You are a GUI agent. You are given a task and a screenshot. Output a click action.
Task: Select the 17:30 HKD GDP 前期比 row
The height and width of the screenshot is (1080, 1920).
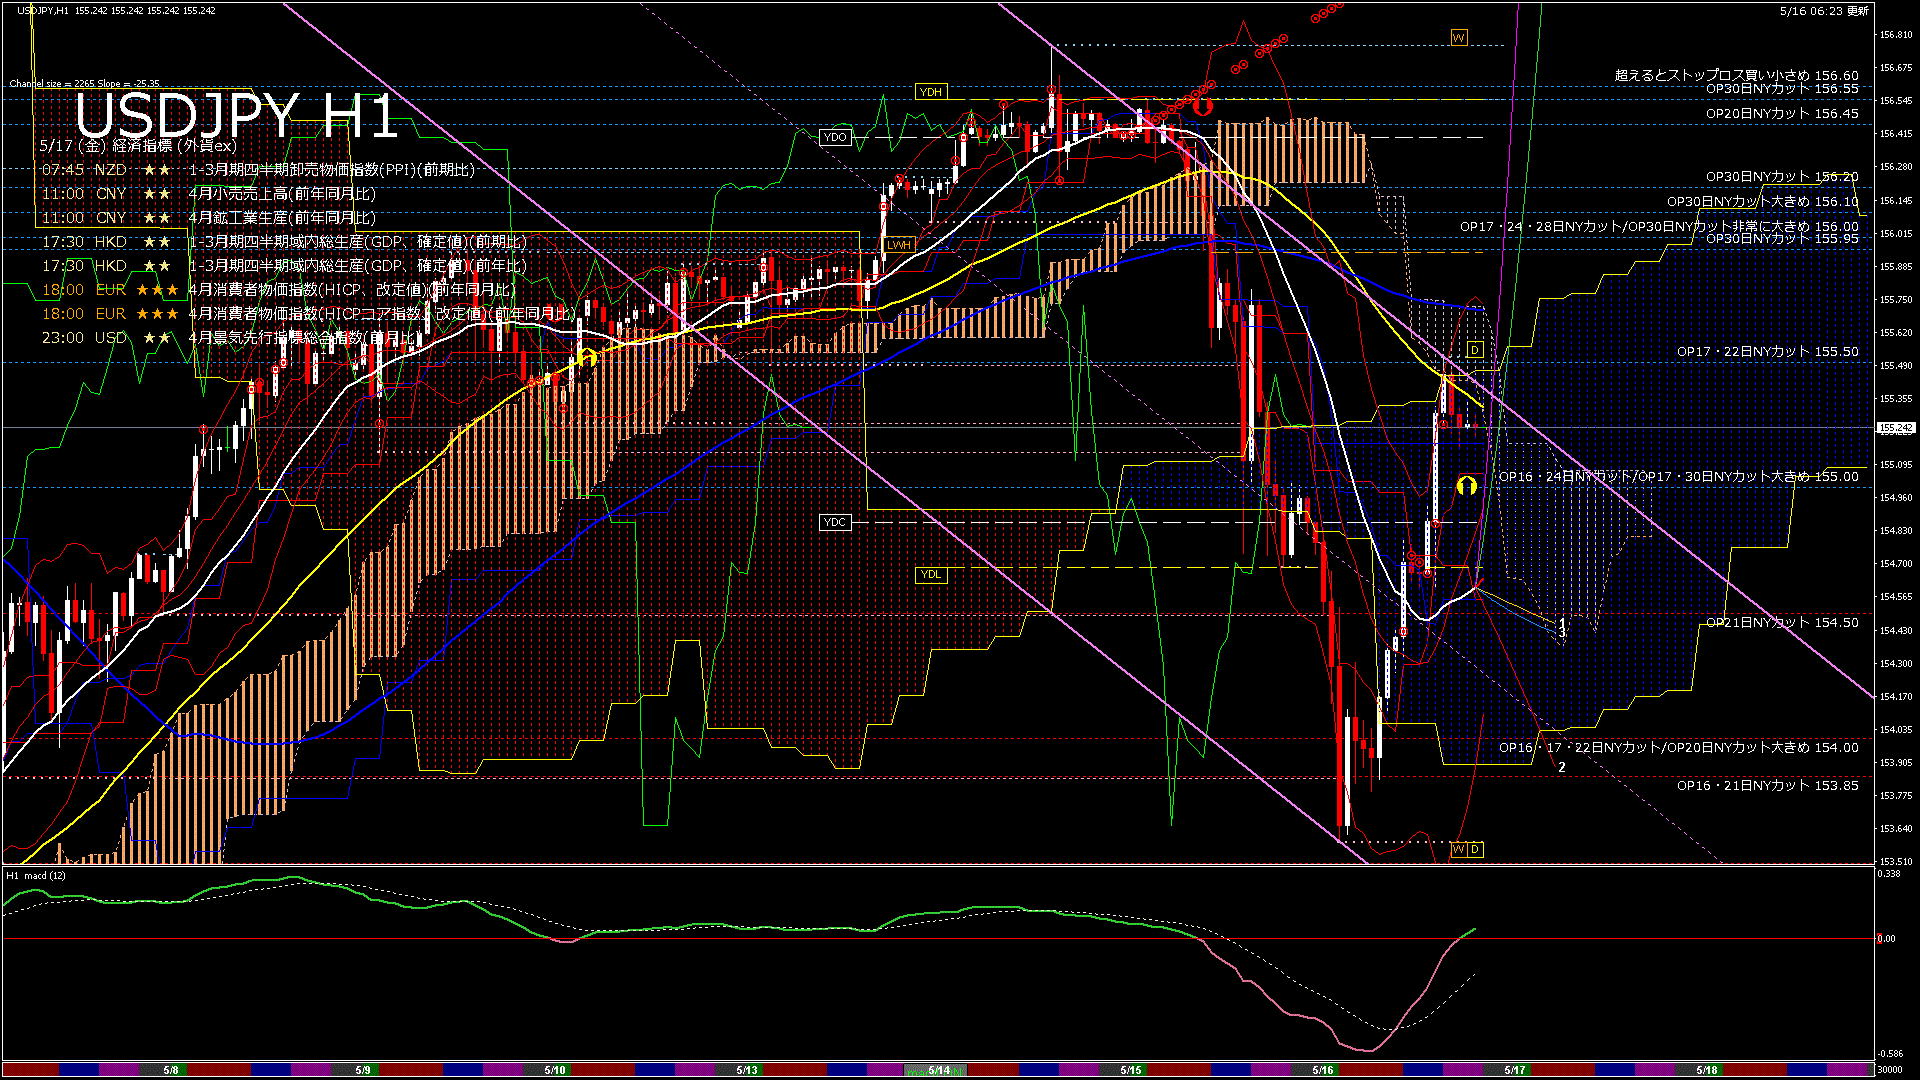(284, 242)
